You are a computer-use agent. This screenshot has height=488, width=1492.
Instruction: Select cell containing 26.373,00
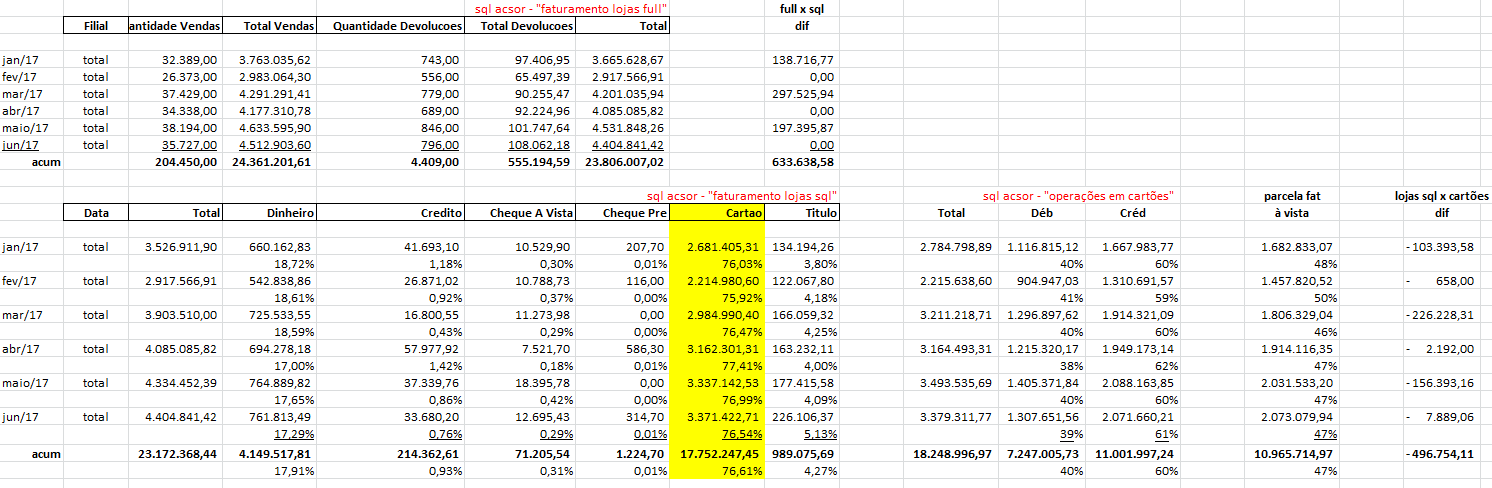[x=188, y=77]
